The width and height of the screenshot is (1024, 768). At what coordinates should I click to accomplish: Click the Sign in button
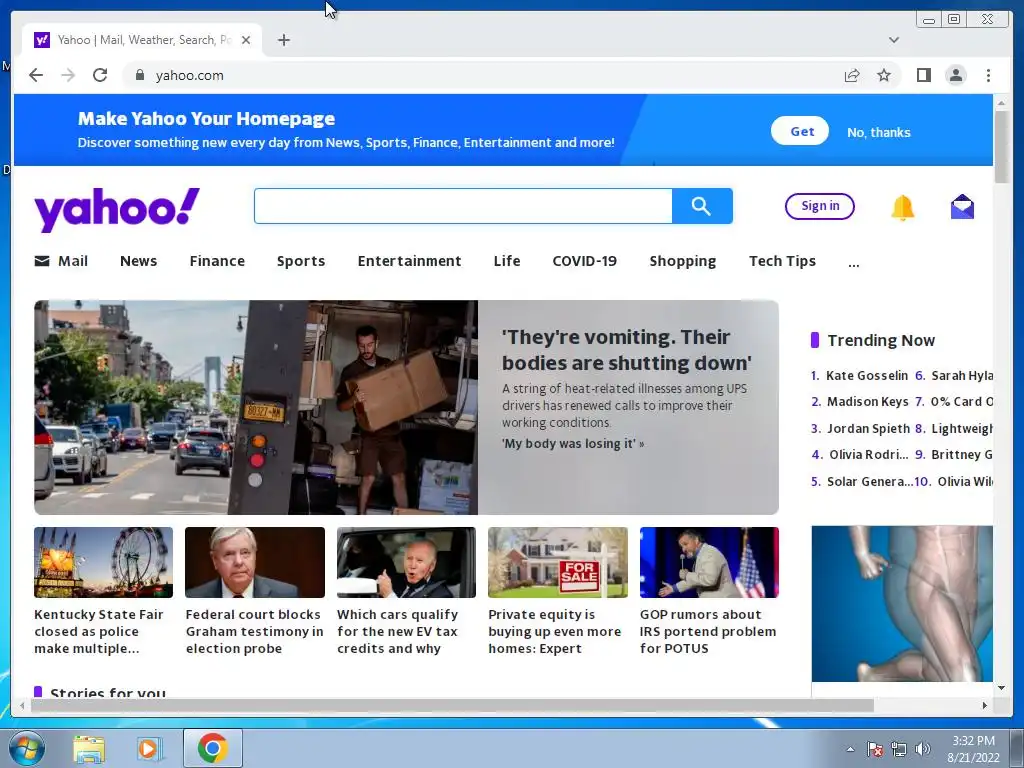pyautogui.click(x=820, y=206)
